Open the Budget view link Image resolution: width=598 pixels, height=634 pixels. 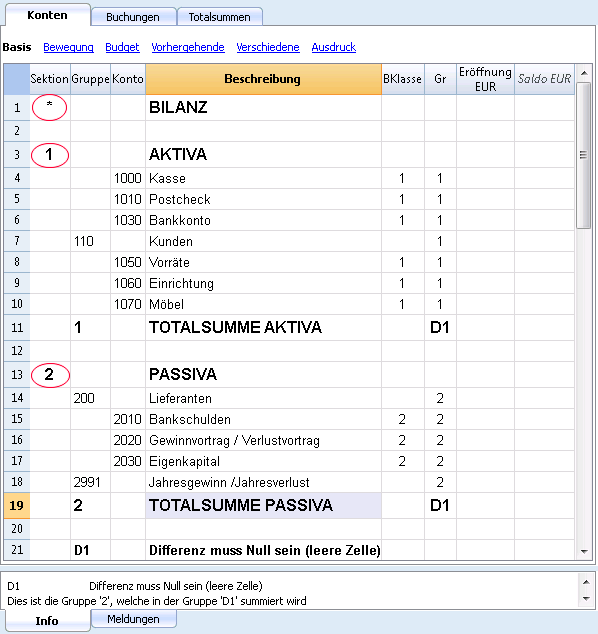click(122, 47)
